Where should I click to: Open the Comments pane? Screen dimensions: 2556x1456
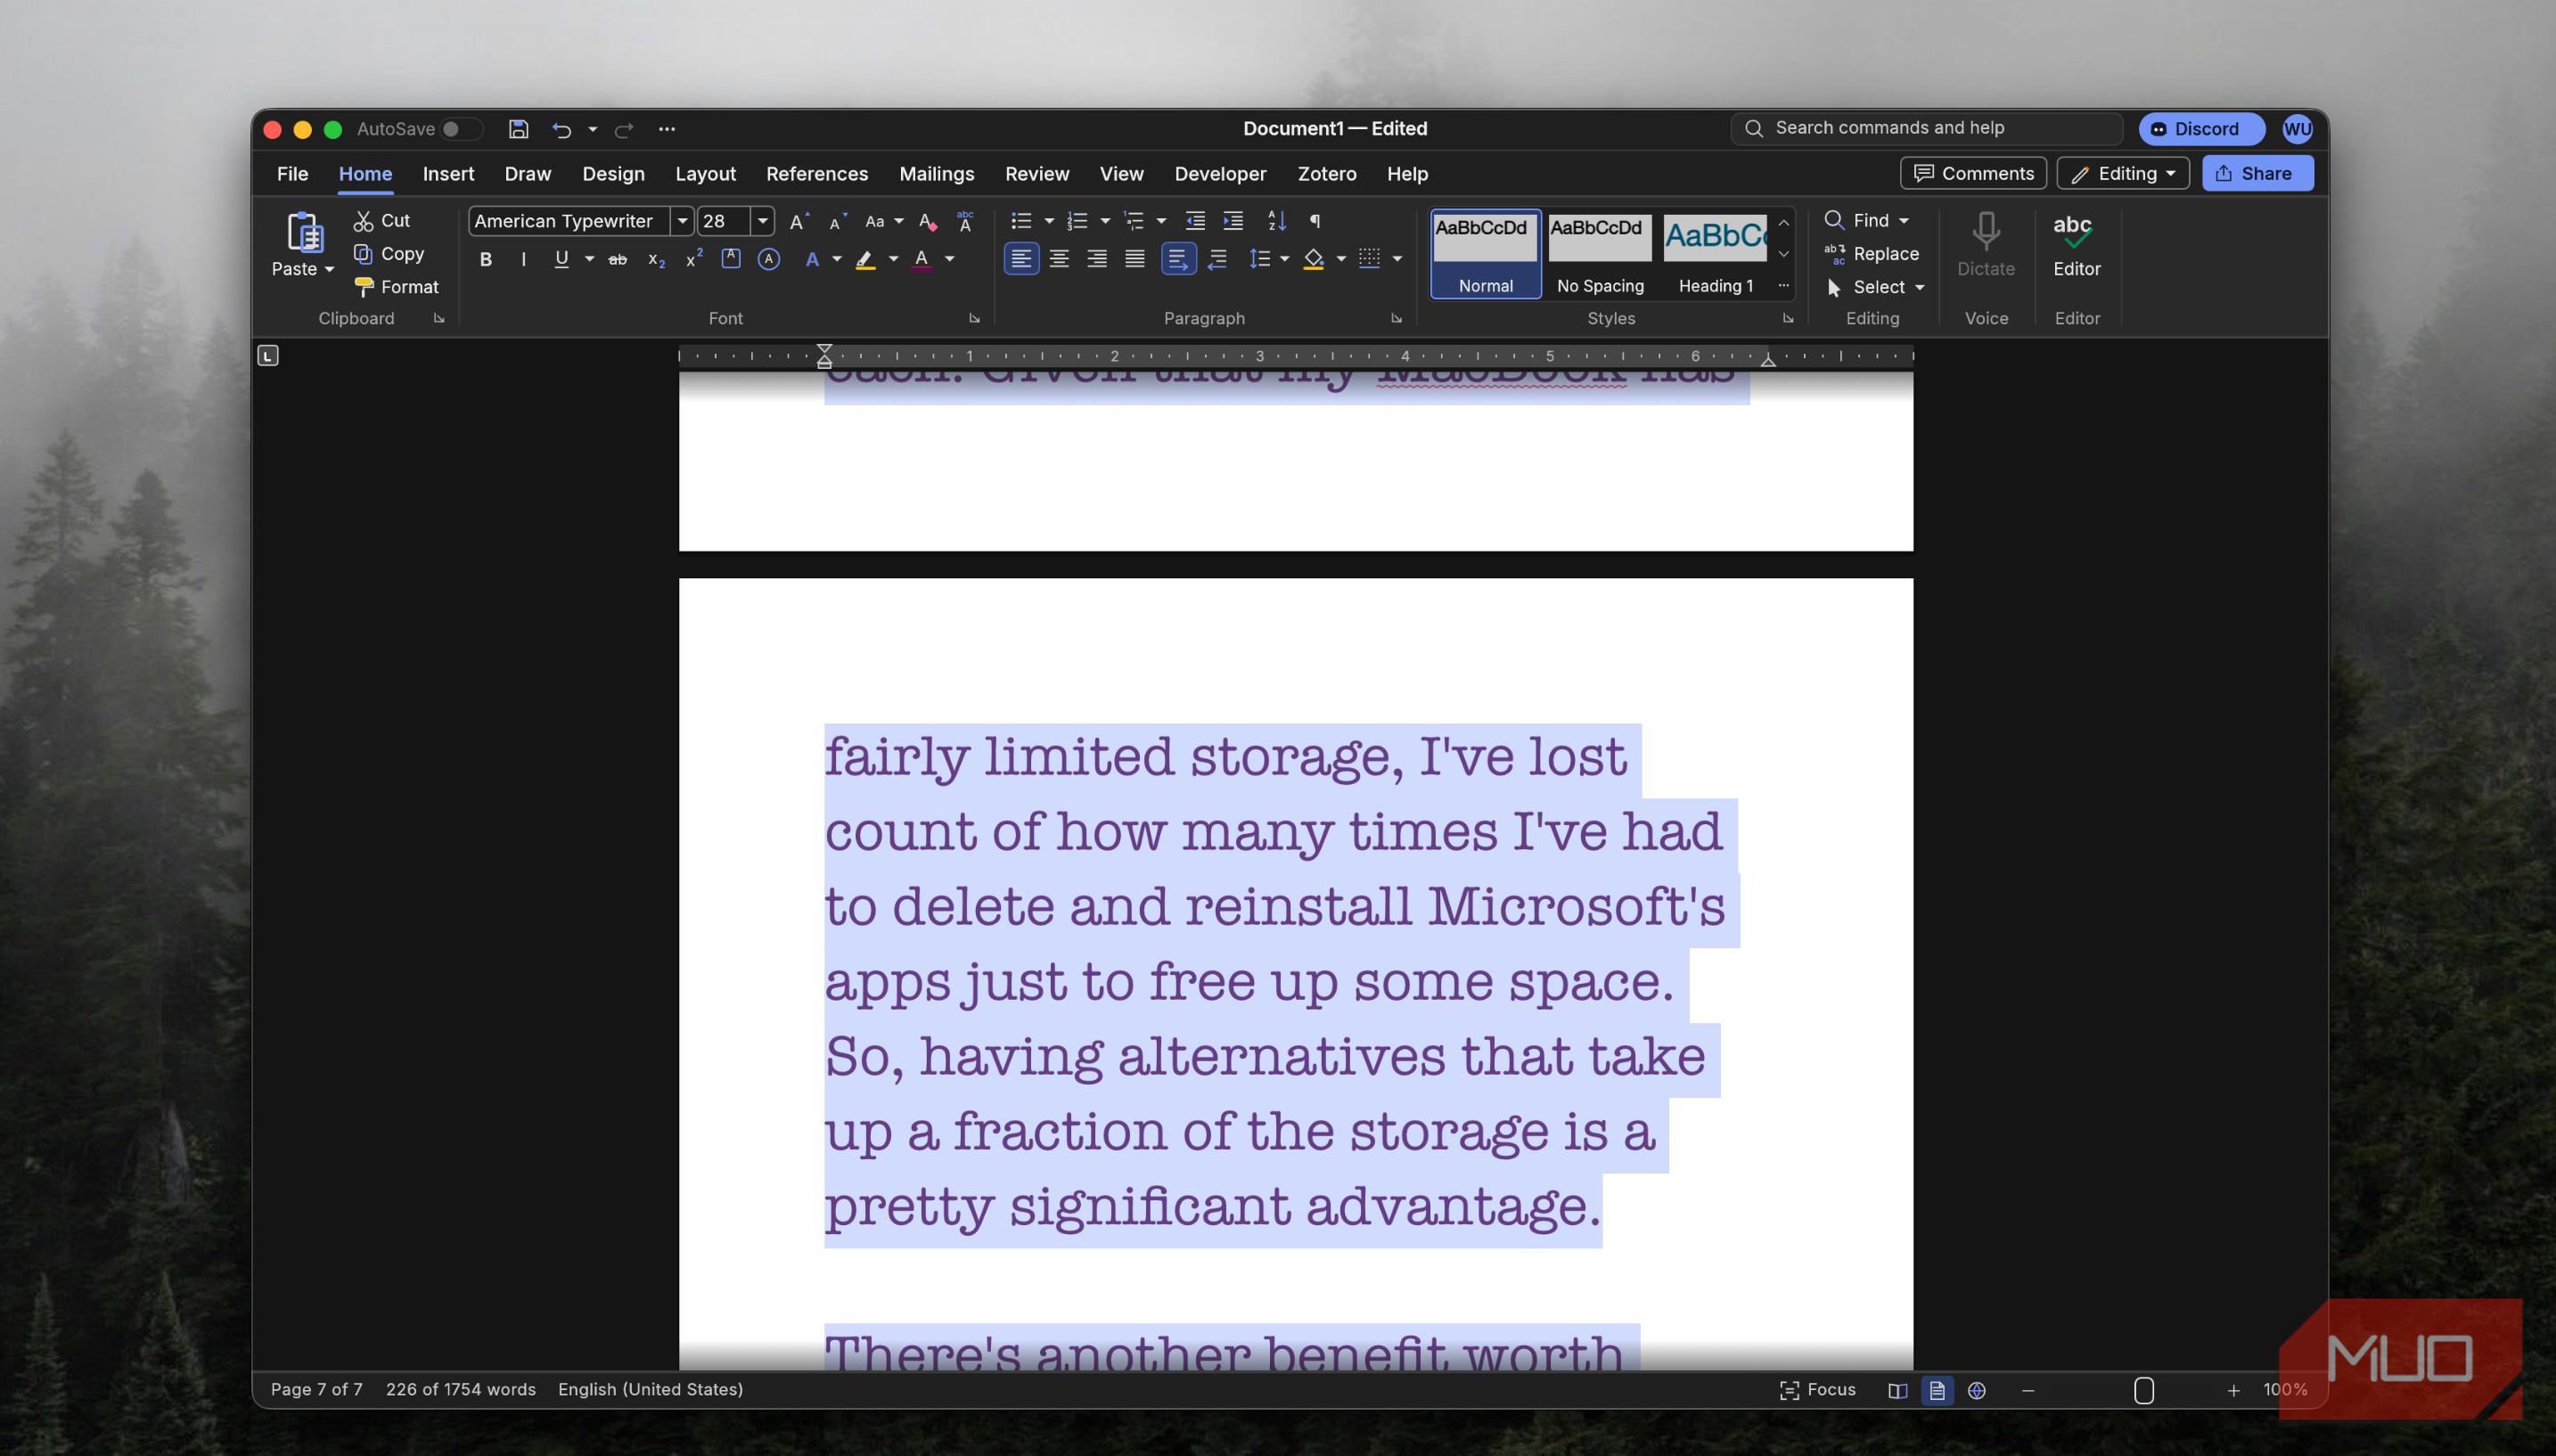[x=1972, y=174]
